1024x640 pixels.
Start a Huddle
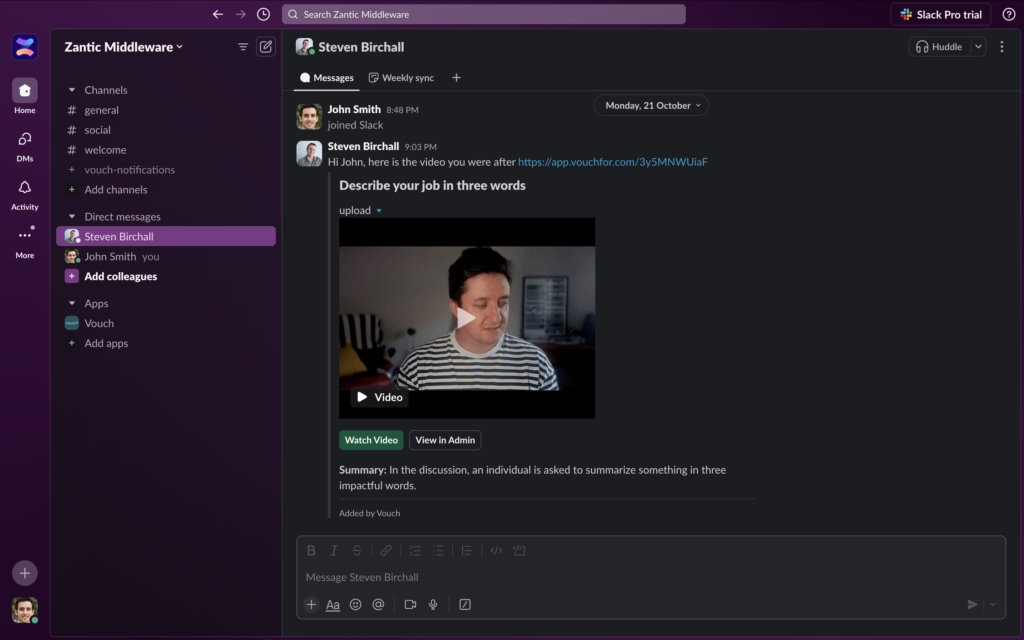pyautogui.click(x=939, y=47)
